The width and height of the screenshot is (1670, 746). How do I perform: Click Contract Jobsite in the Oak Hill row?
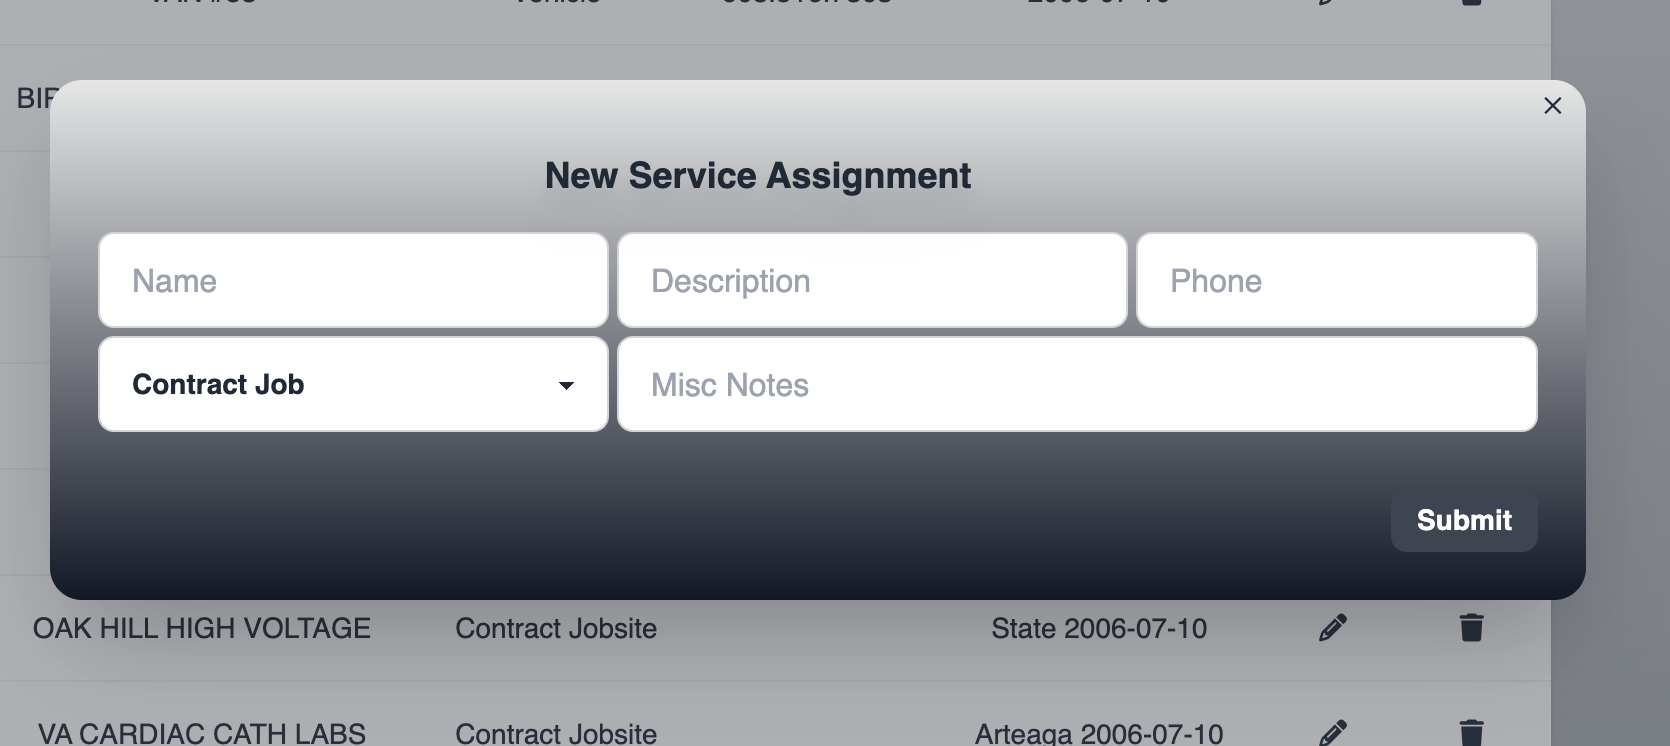tap(556, 628)
